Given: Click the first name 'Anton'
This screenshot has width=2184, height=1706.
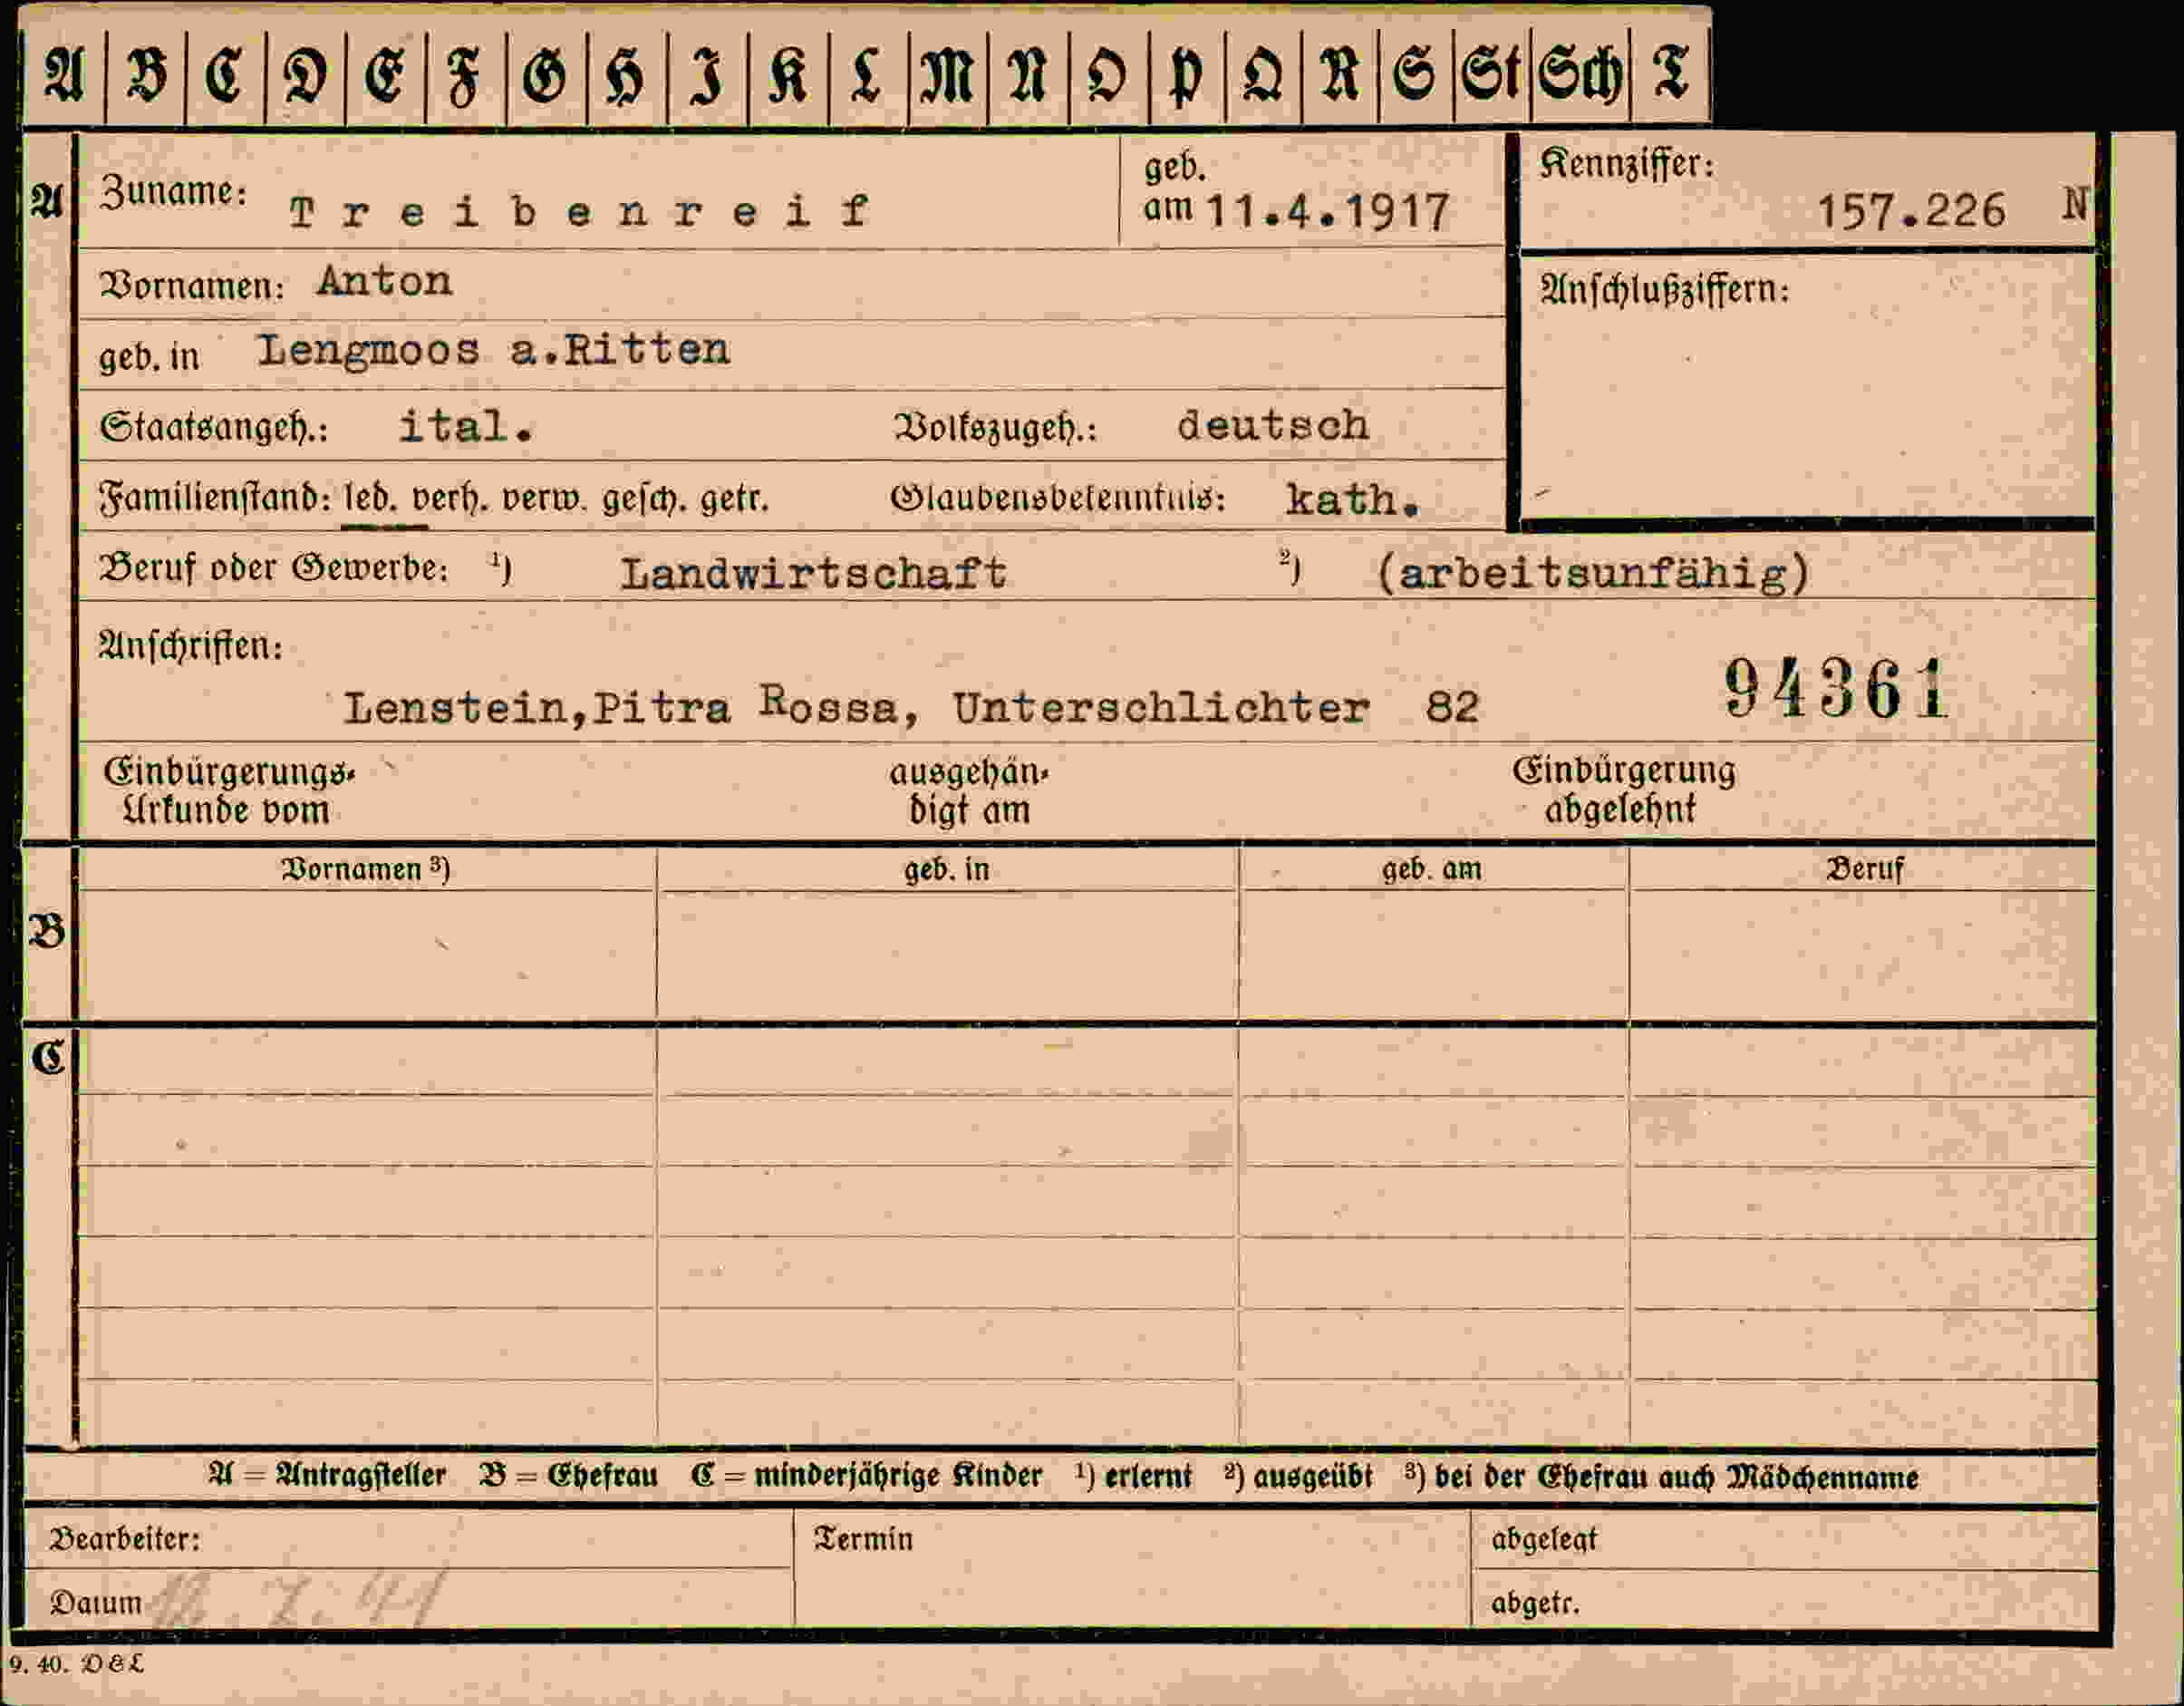Looking at the screenshot, I should tap(385, 281).
